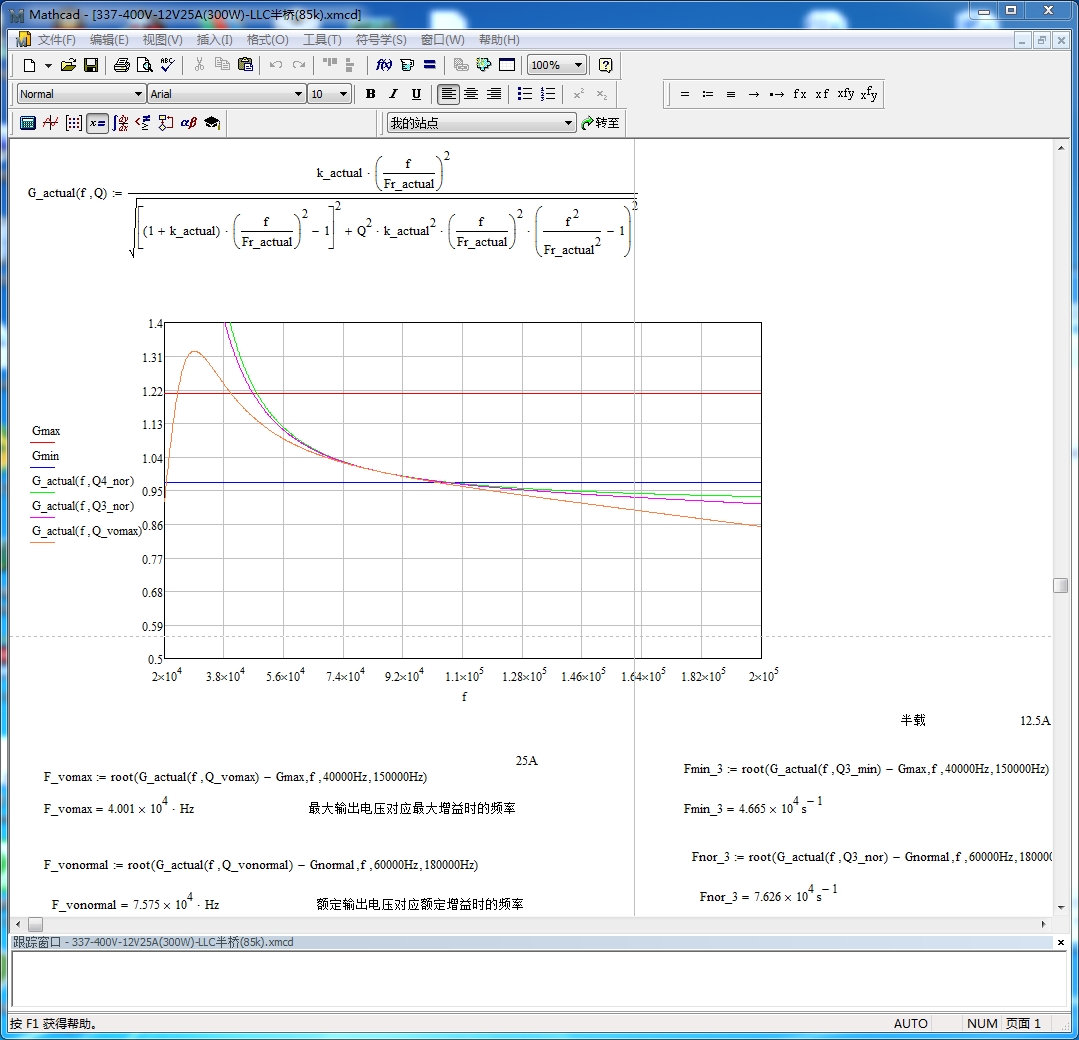Close the 跟踪窗口 trace panel

coord(1060,942)
